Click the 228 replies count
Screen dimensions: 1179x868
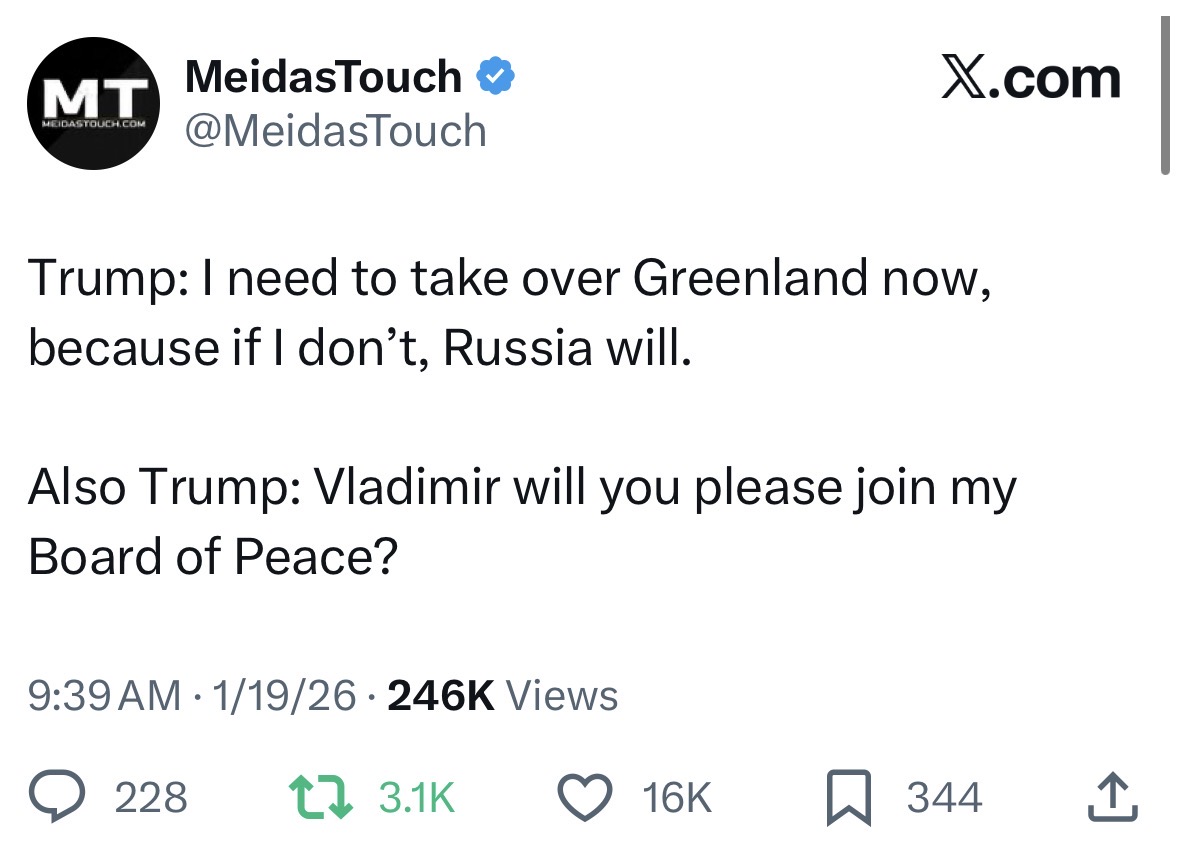click(151, 797)
